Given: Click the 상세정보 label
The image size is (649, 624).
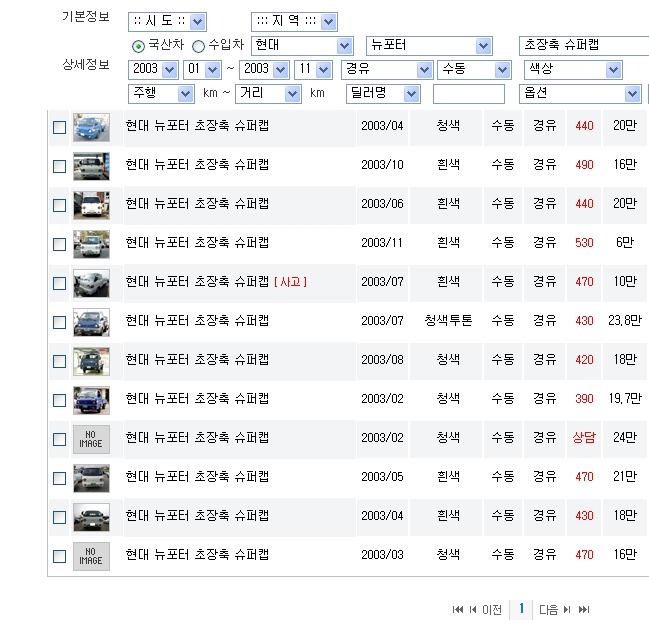Looking at the screenshot, I should [86, 65].
